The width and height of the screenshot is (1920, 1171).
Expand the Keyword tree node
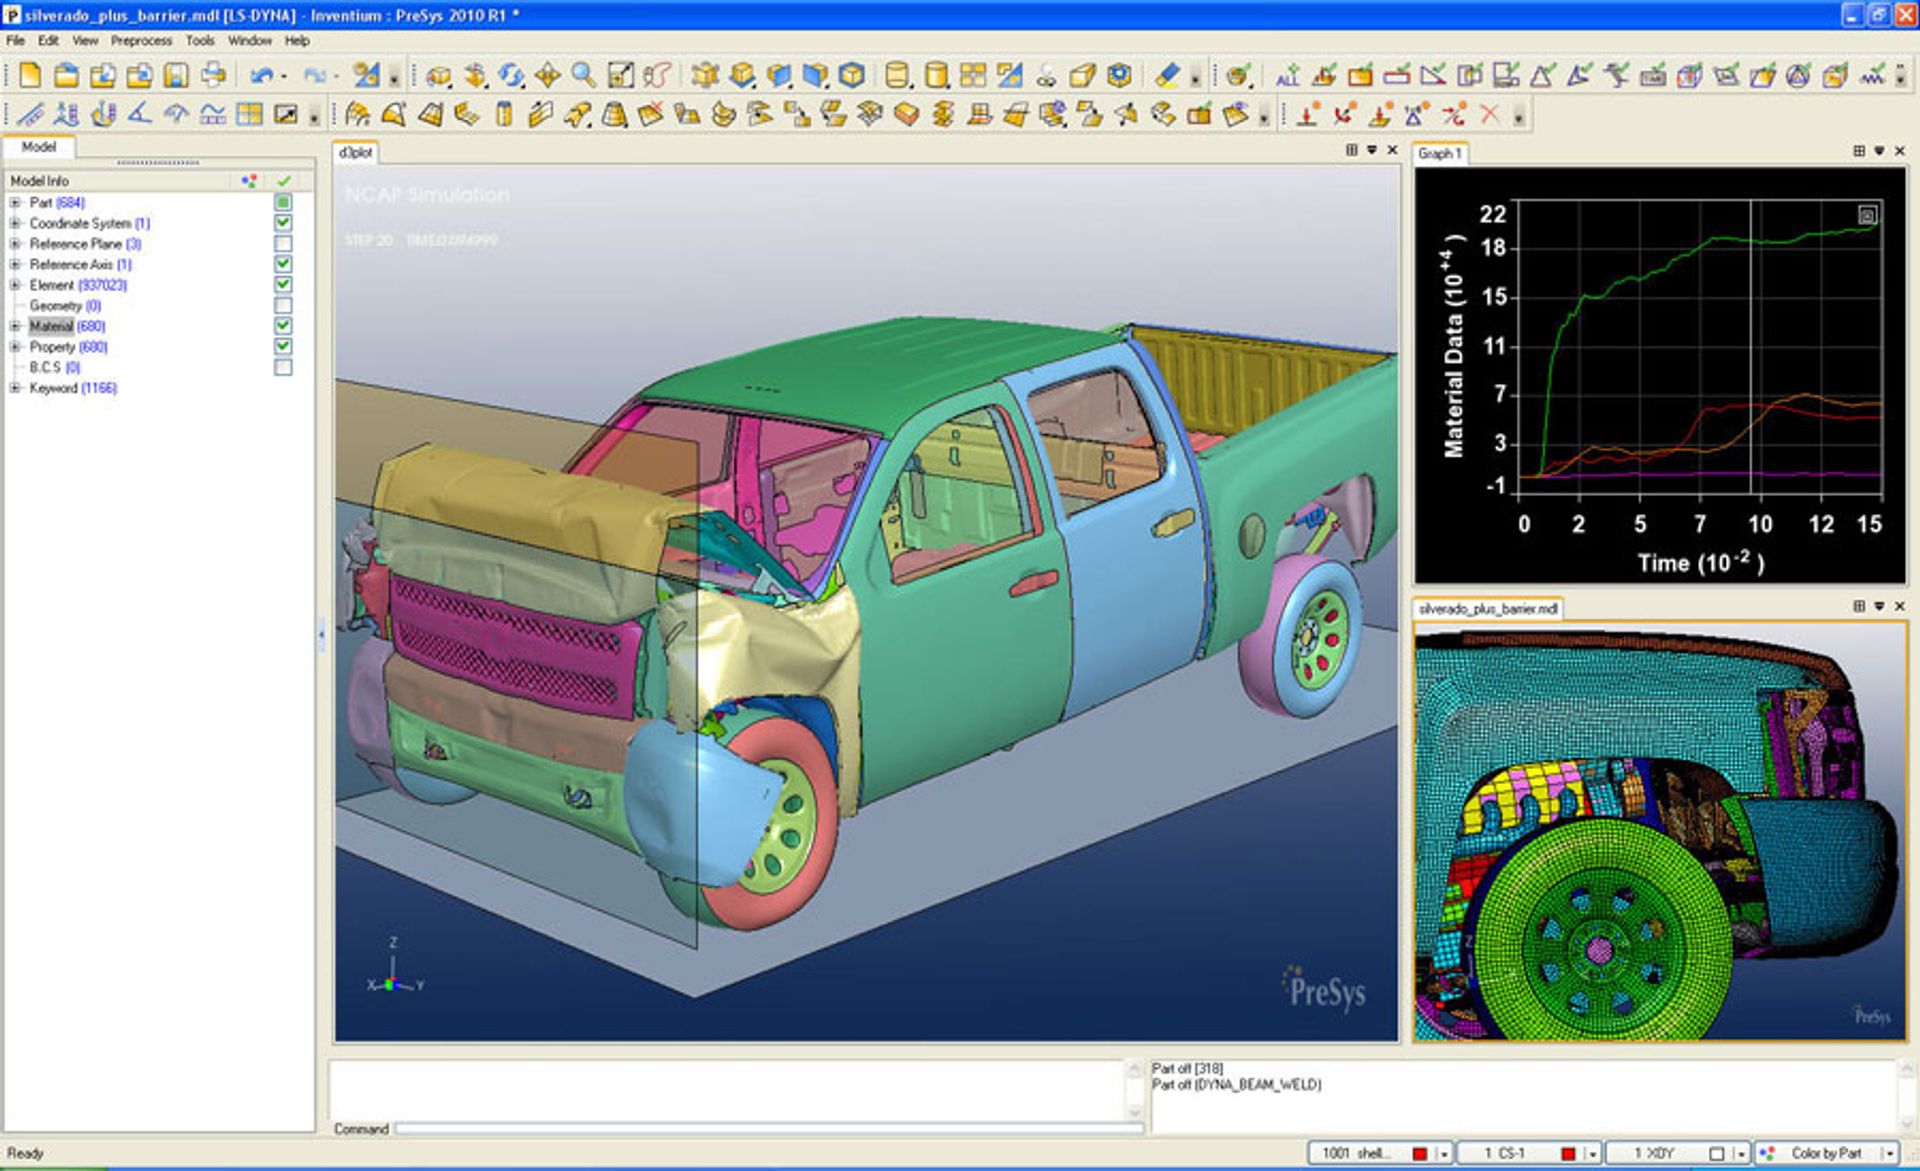coord(15,388)
